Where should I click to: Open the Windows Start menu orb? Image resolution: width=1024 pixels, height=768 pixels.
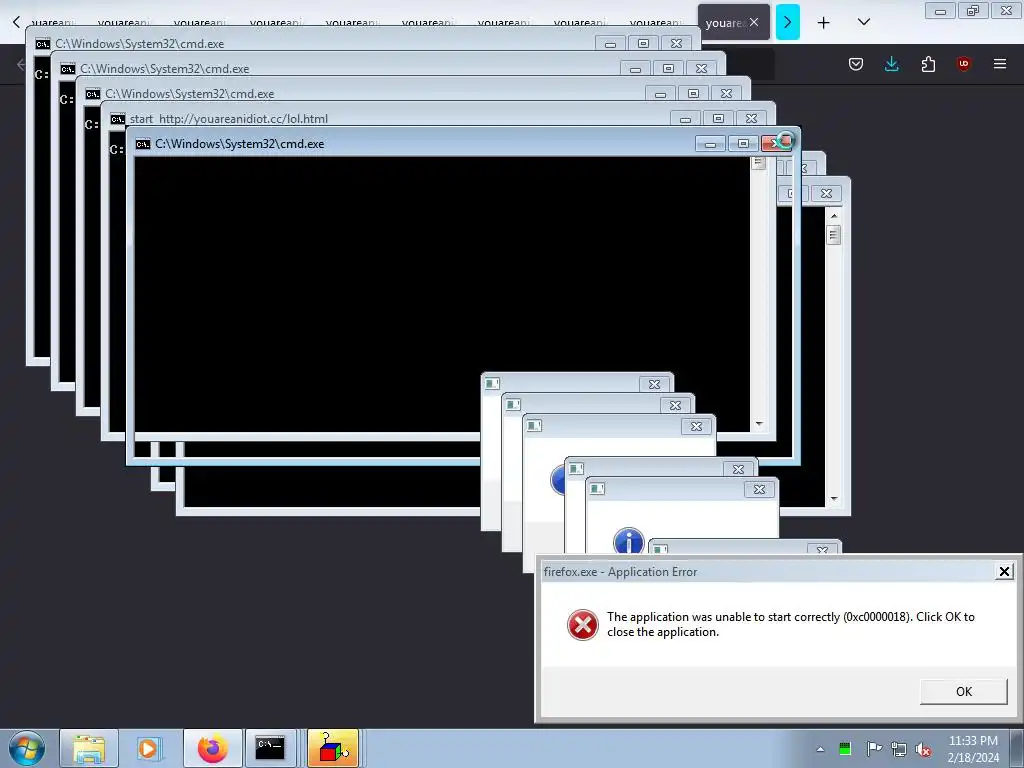(27, 748)
